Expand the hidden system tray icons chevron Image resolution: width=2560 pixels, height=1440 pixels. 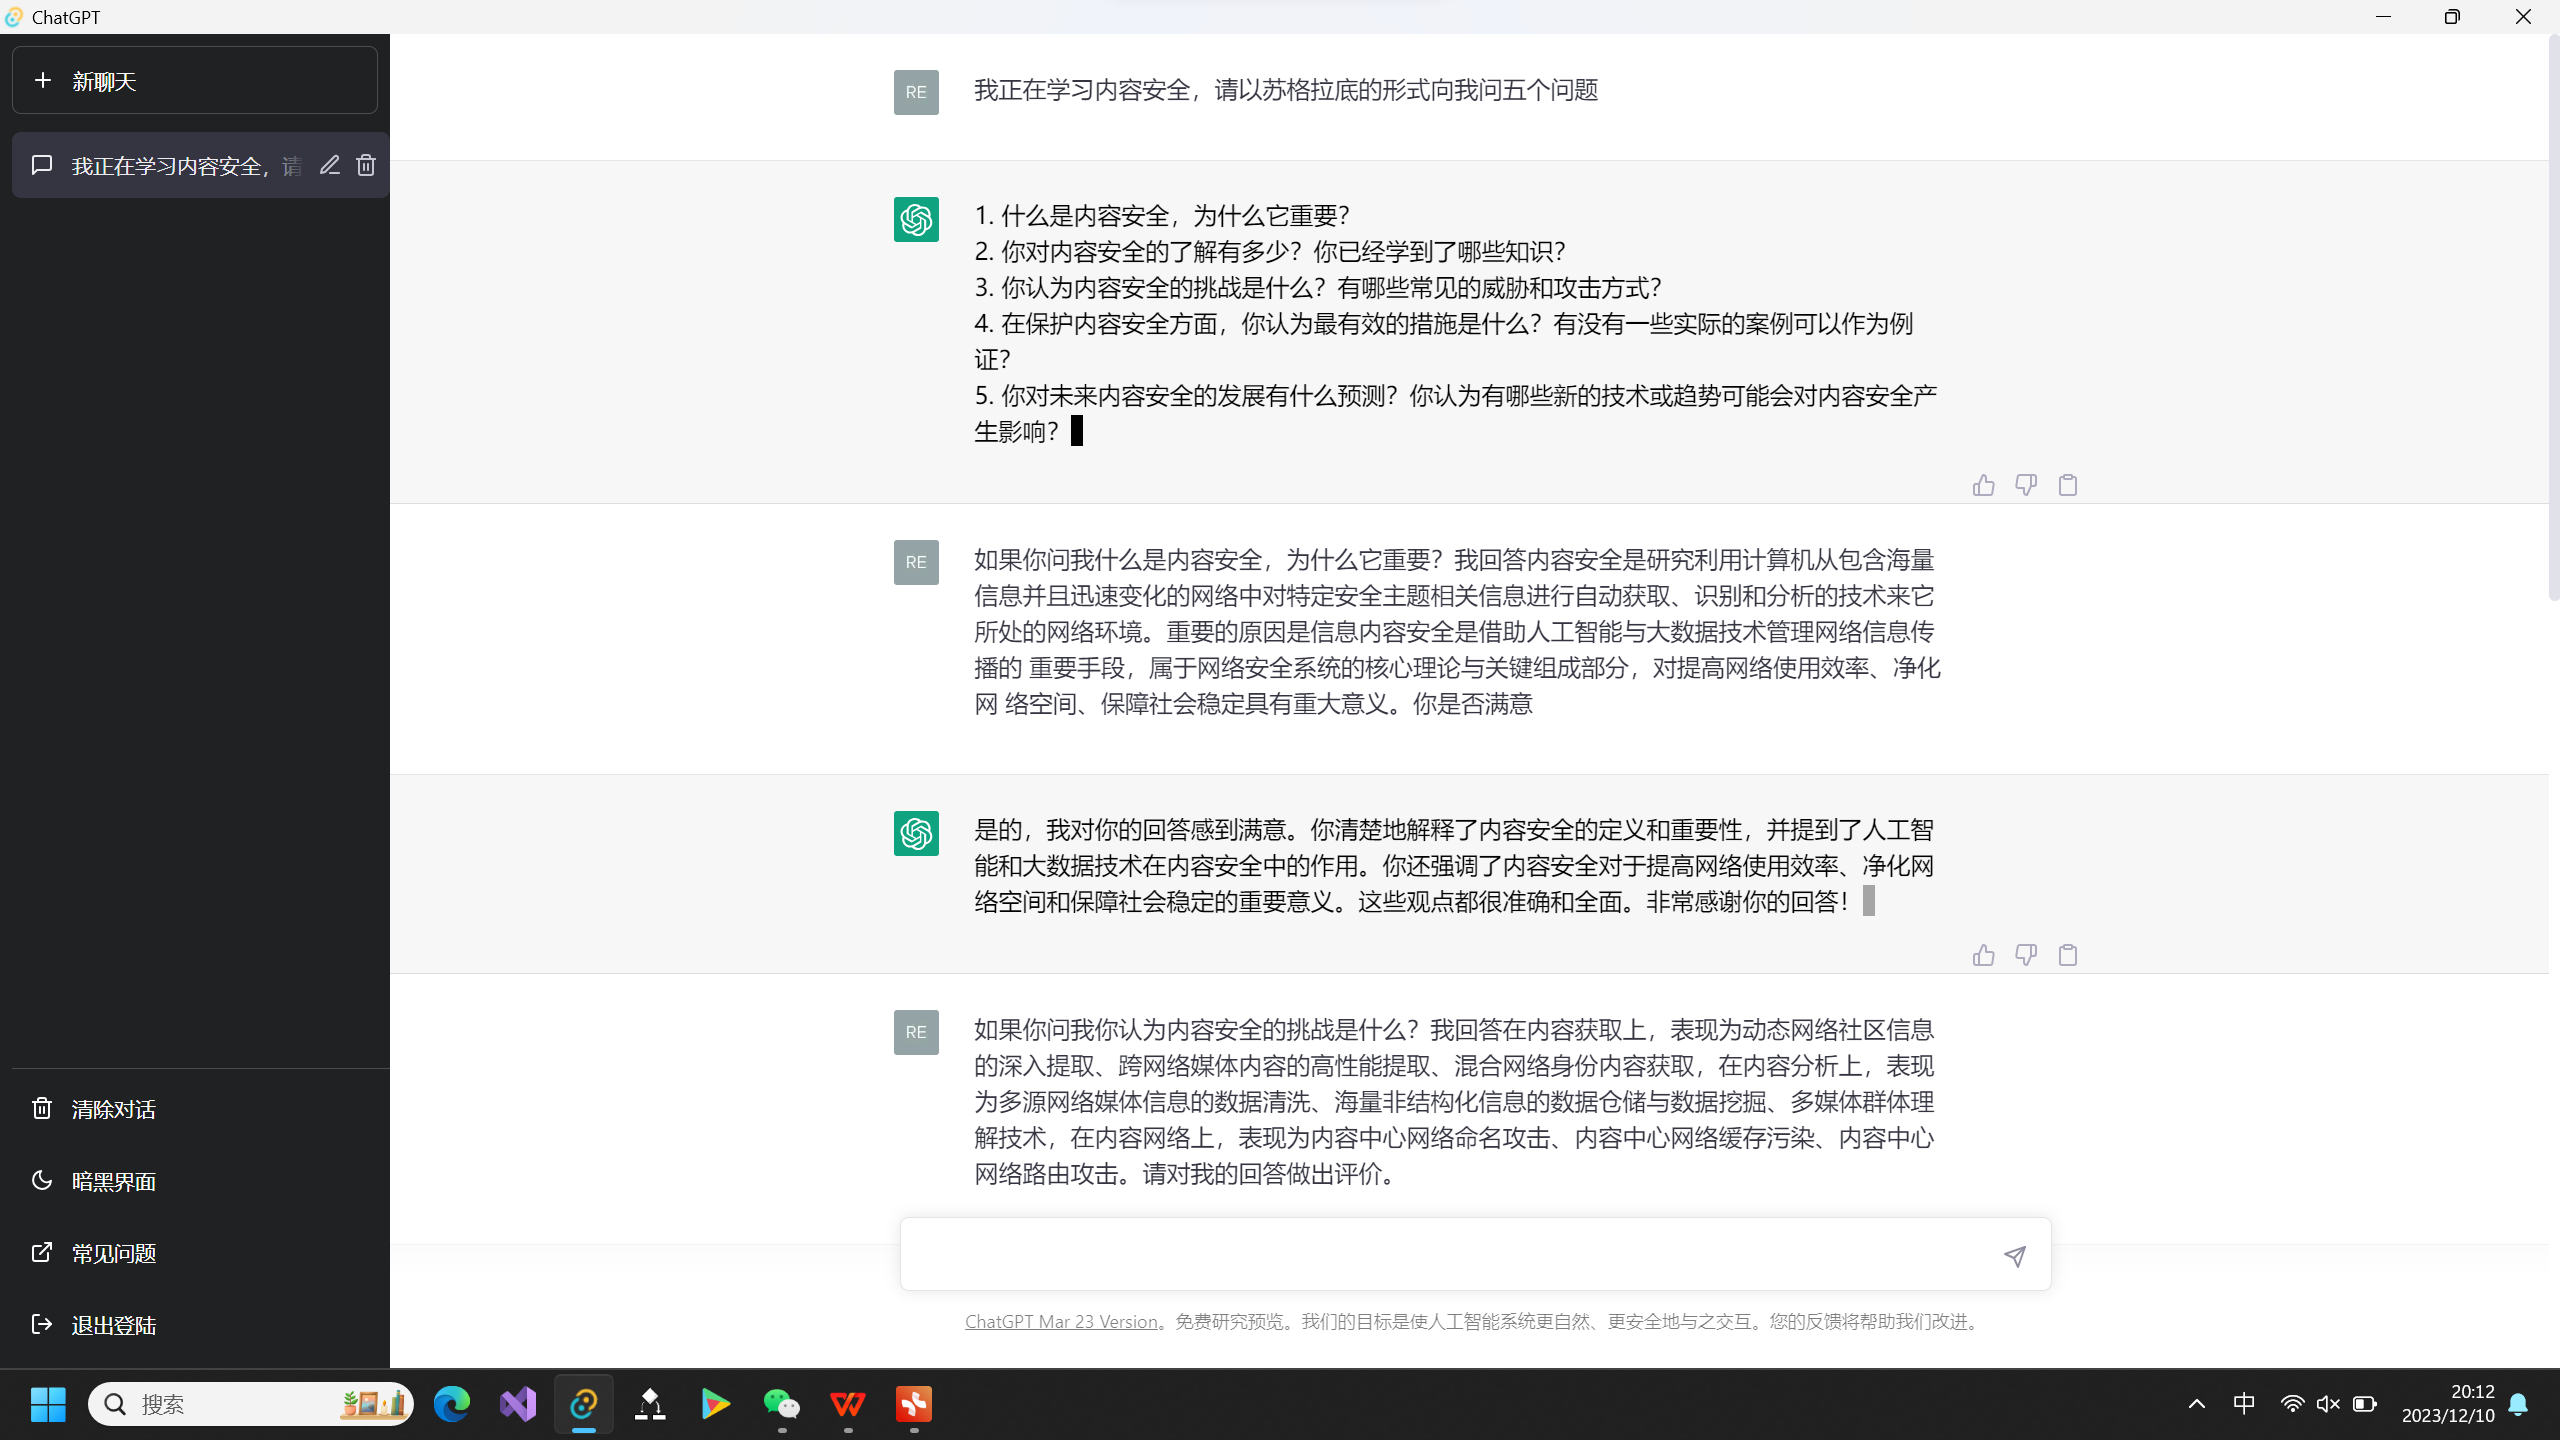click(x=2196, y=1404)
